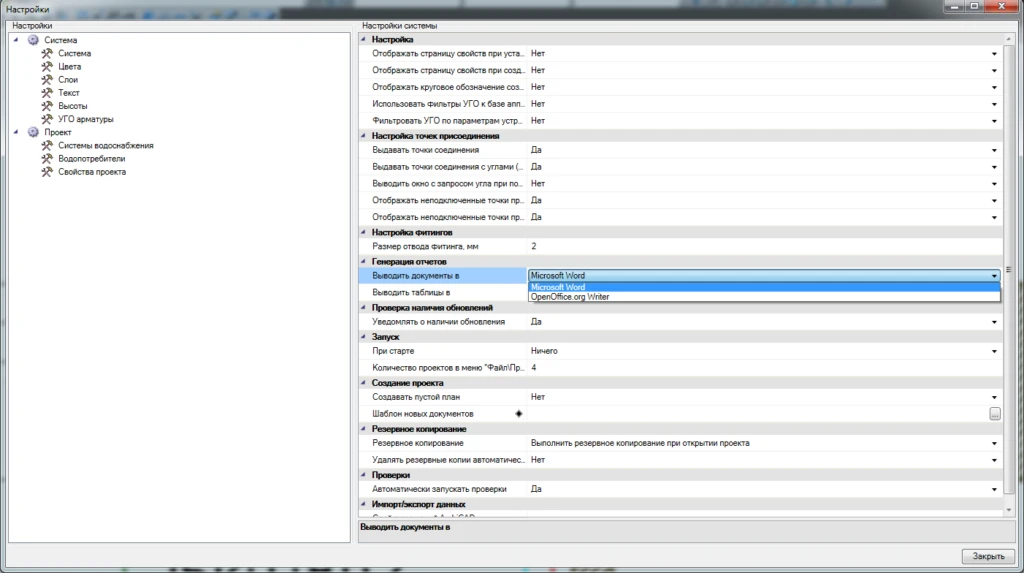Click the wrench icon beside Цвета
The image size is (1024, 573).
47,67
